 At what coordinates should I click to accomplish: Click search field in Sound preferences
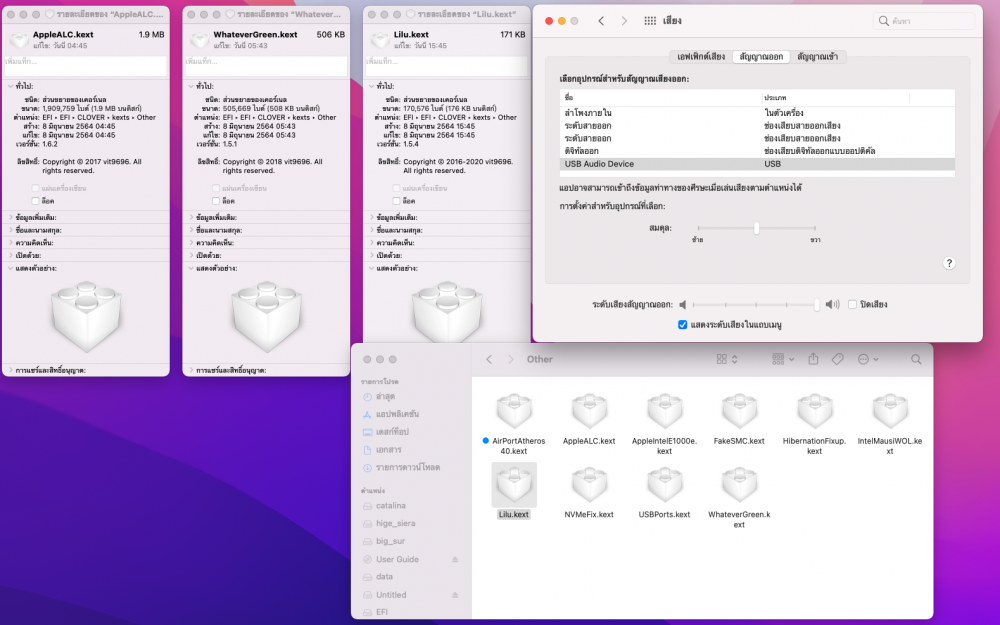click(923, 21)
